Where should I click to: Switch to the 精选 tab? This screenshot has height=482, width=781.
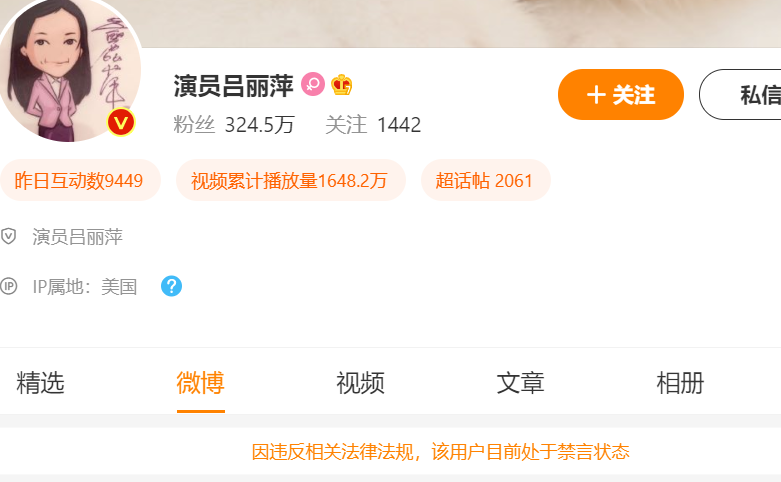40,383
